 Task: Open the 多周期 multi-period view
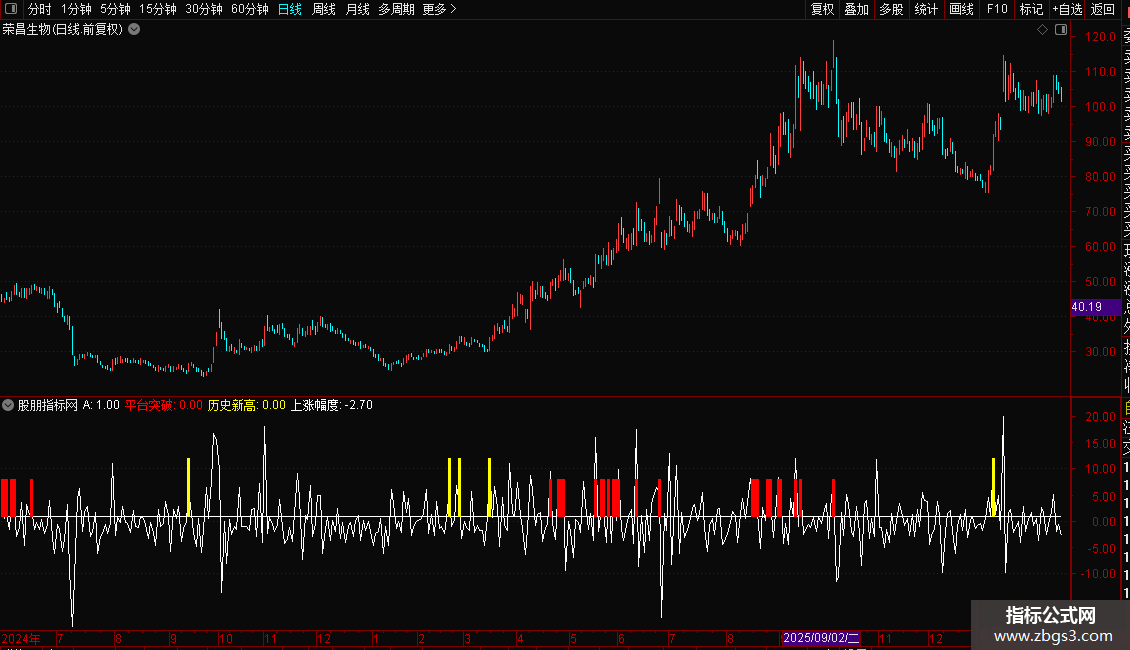[396, 9]
